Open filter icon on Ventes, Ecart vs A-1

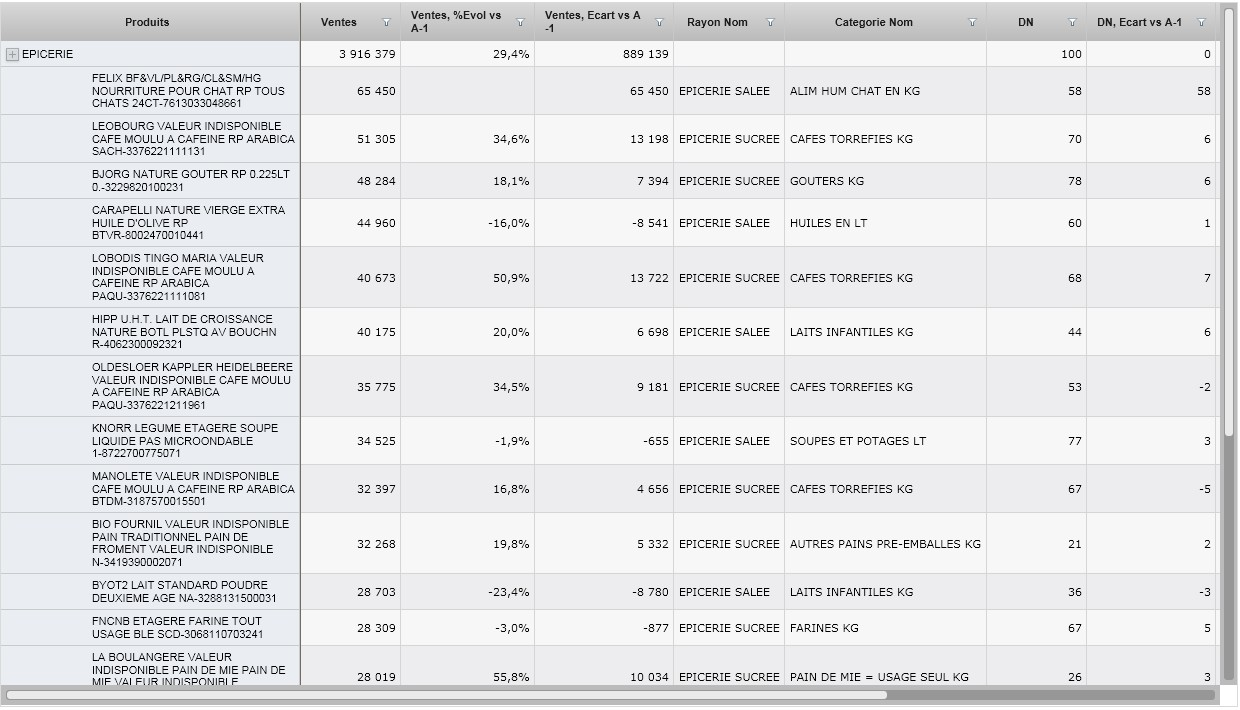659,22
